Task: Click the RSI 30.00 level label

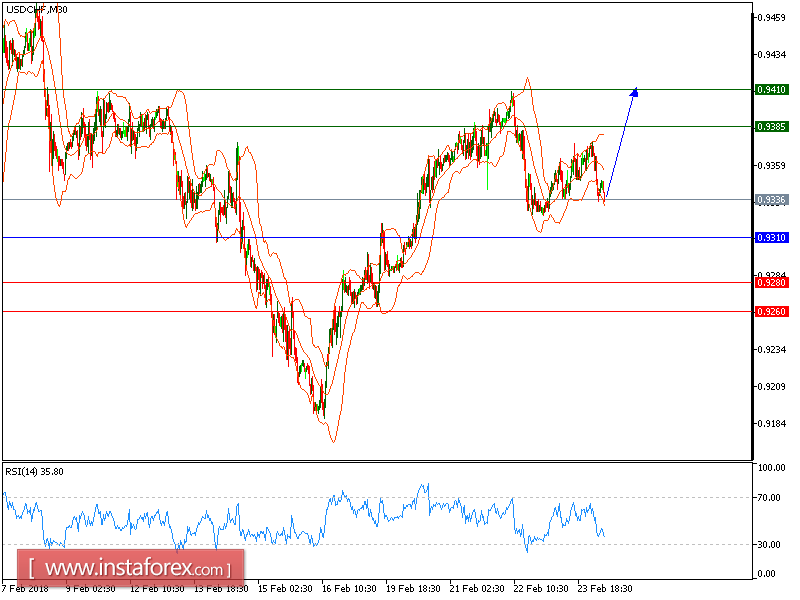Action: (x=769, y=545)
